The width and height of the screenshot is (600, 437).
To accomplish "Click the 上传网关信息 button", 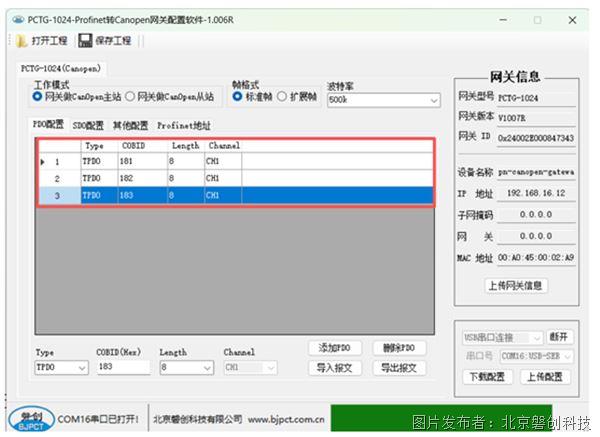I will coord(516,285).
